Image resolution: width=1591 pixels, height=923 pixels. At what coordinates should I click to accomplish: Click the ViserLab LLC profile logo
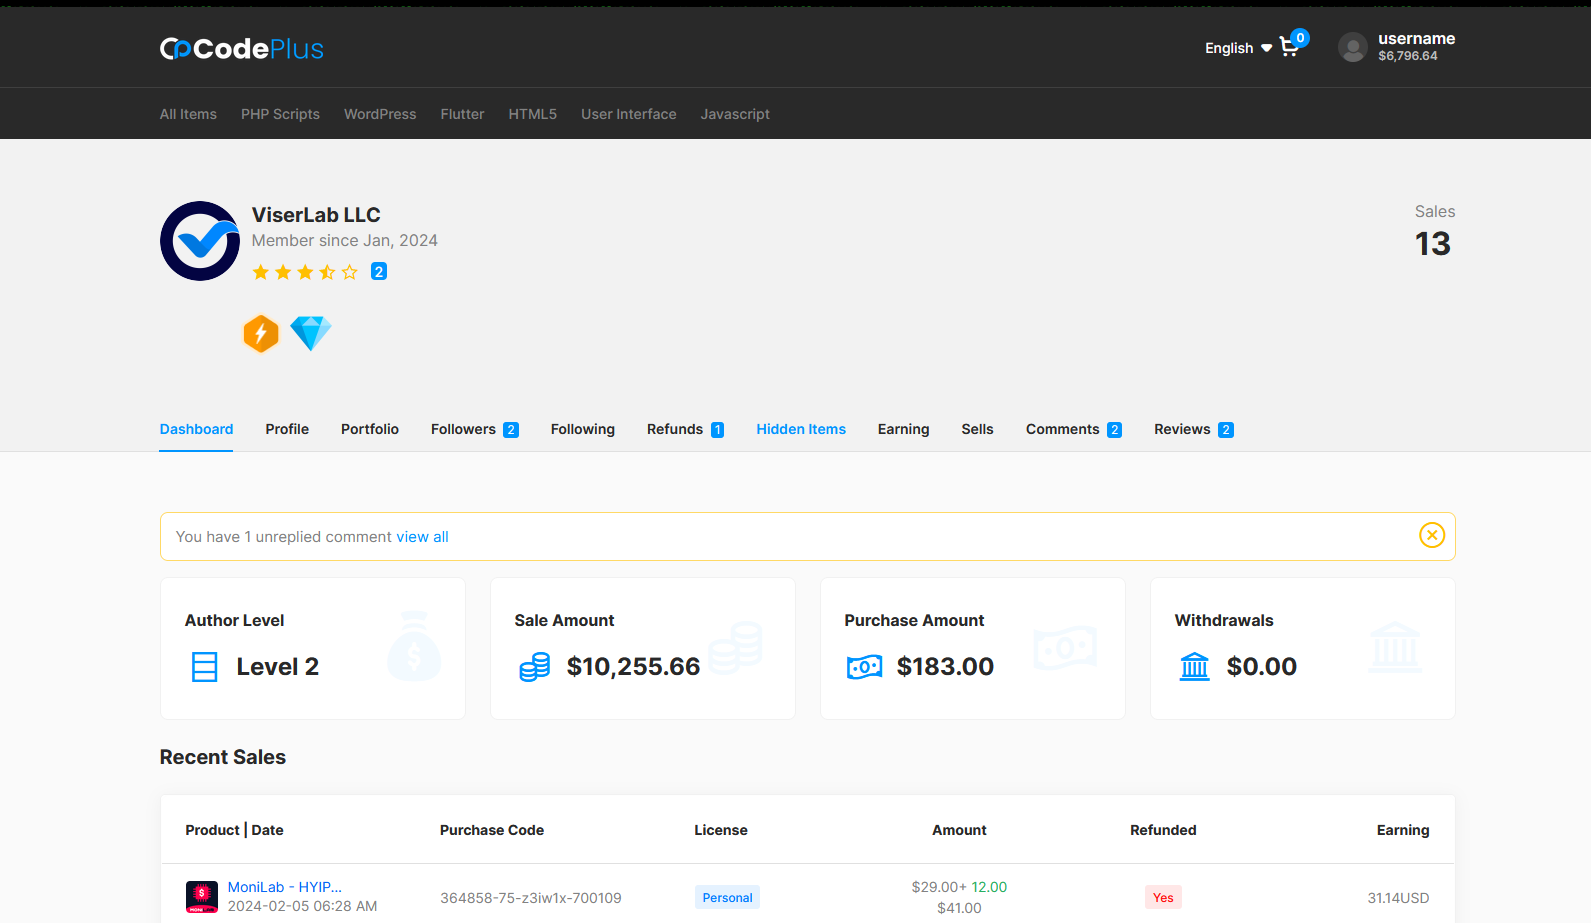[200, 241]
